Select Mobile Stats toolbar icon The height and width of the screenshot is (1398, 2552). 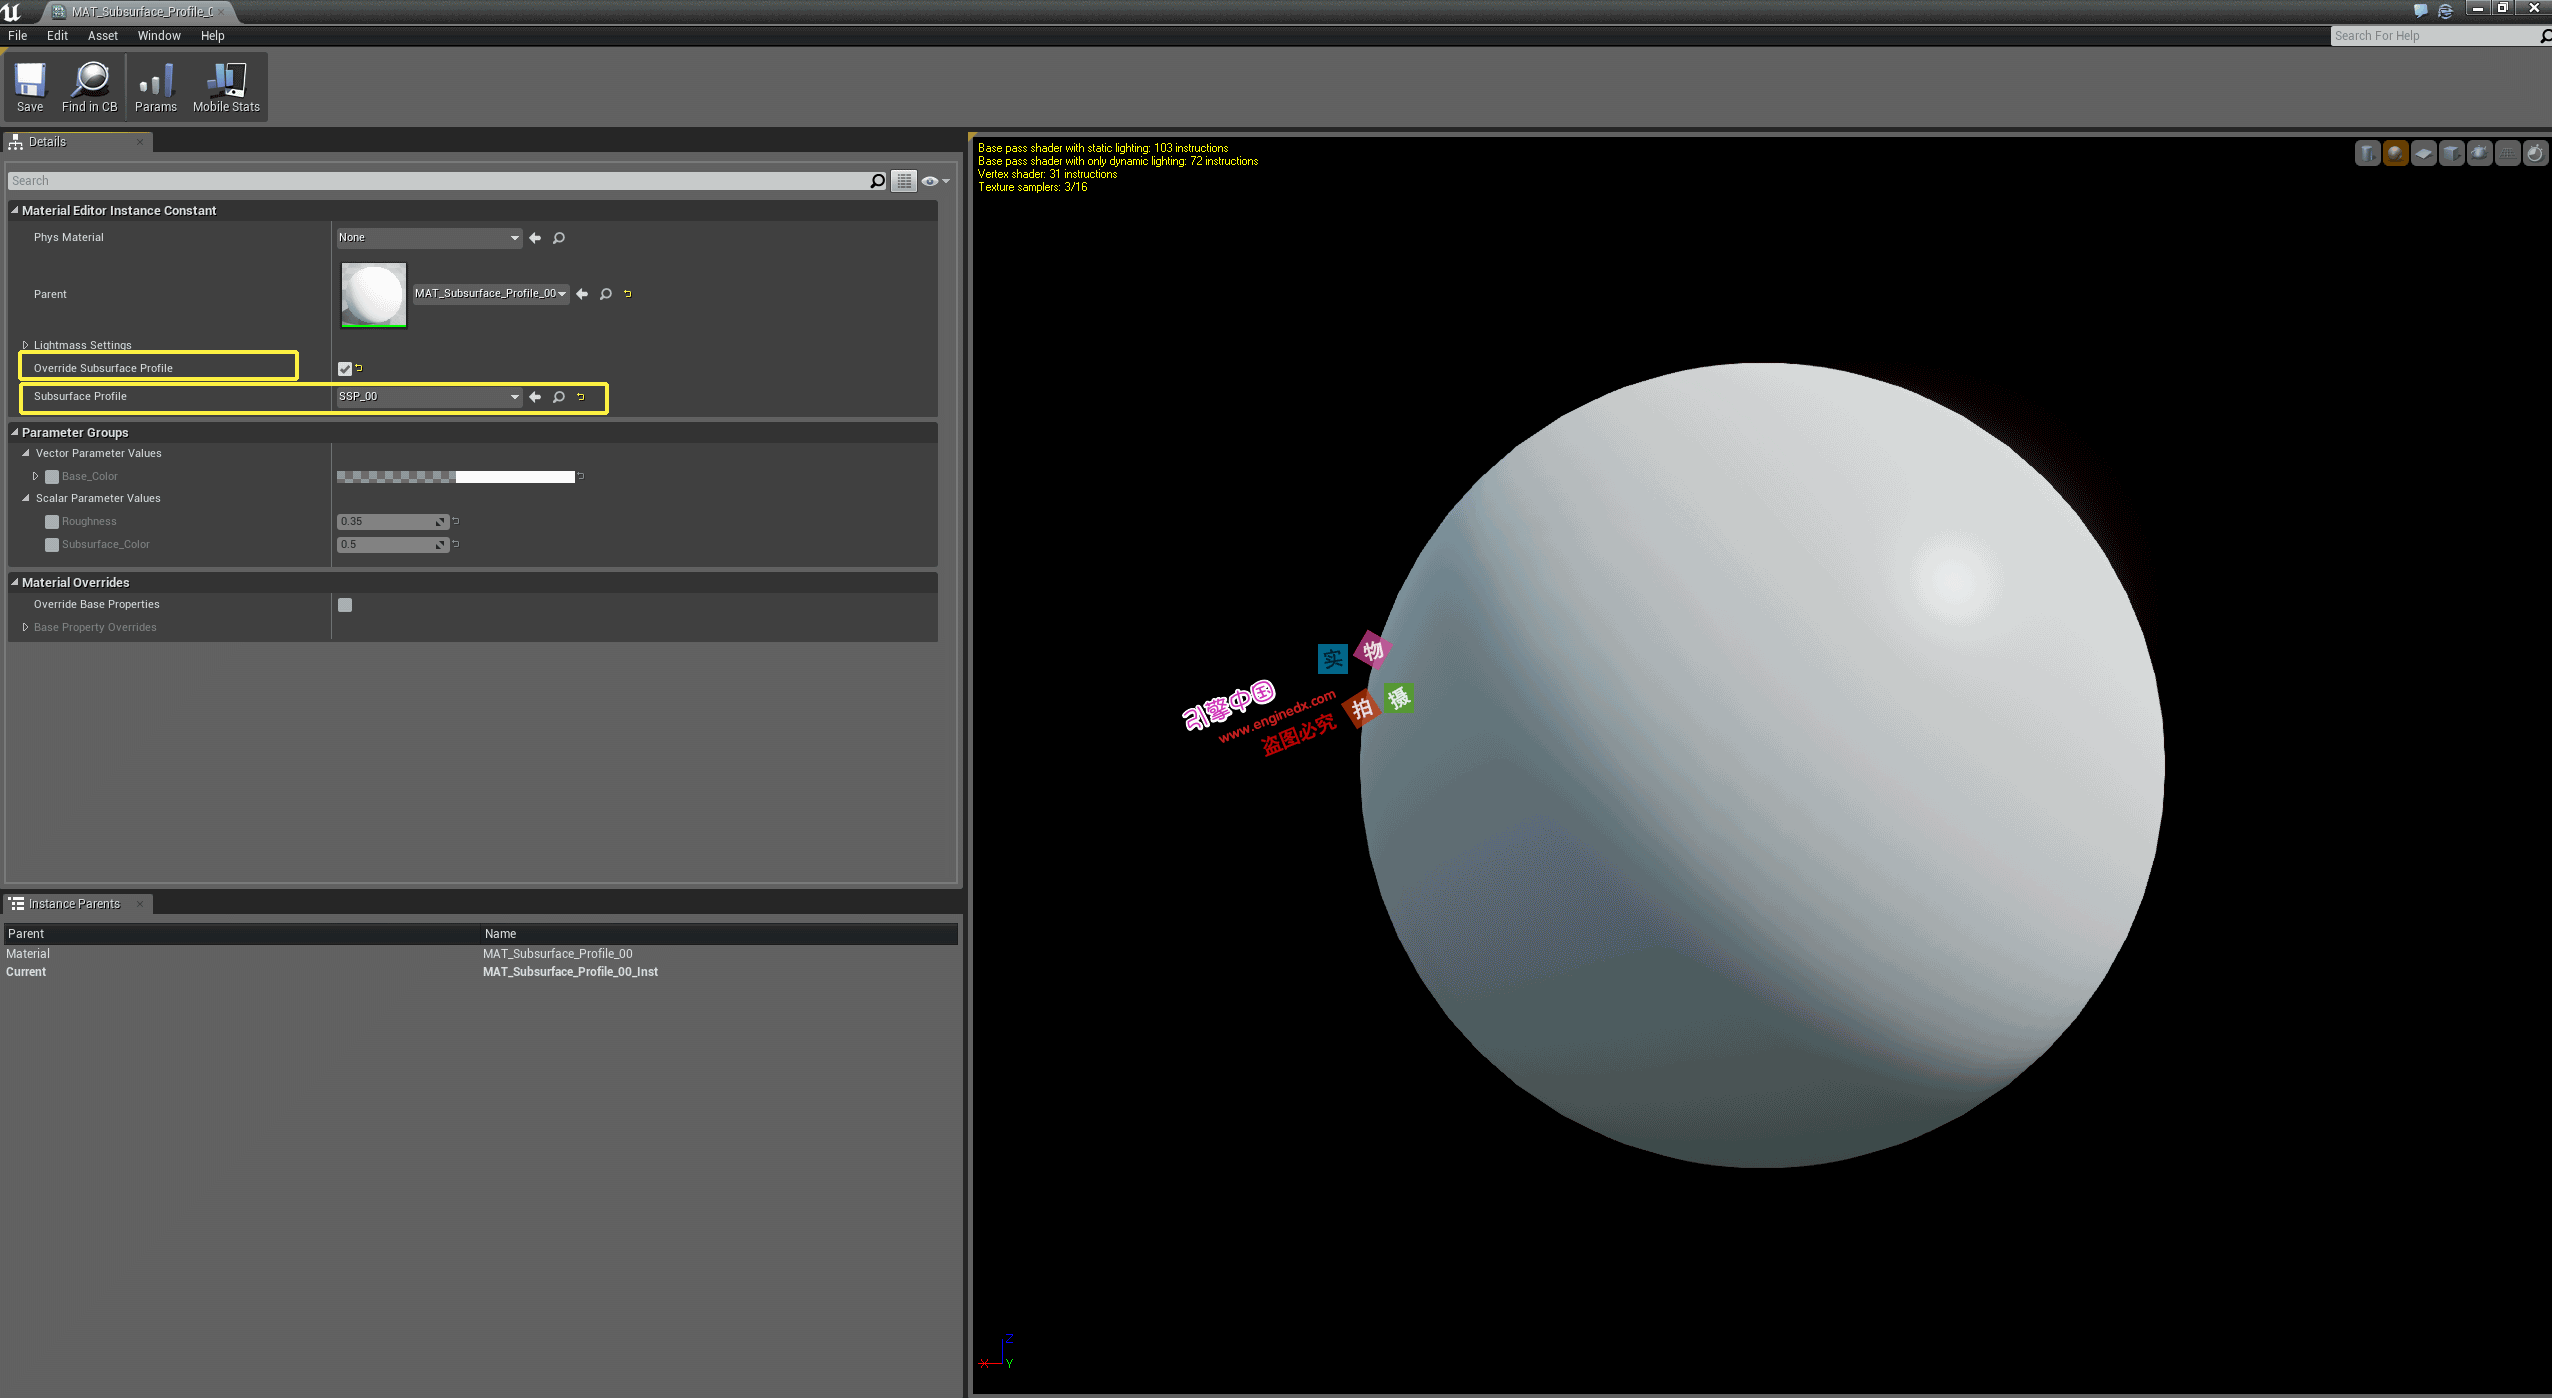click(225, 86)
